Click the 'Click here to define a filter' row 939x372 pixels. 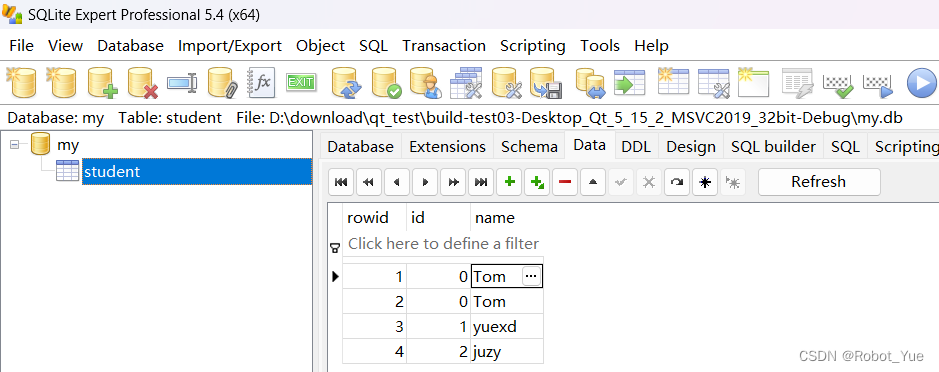point(443,243)
